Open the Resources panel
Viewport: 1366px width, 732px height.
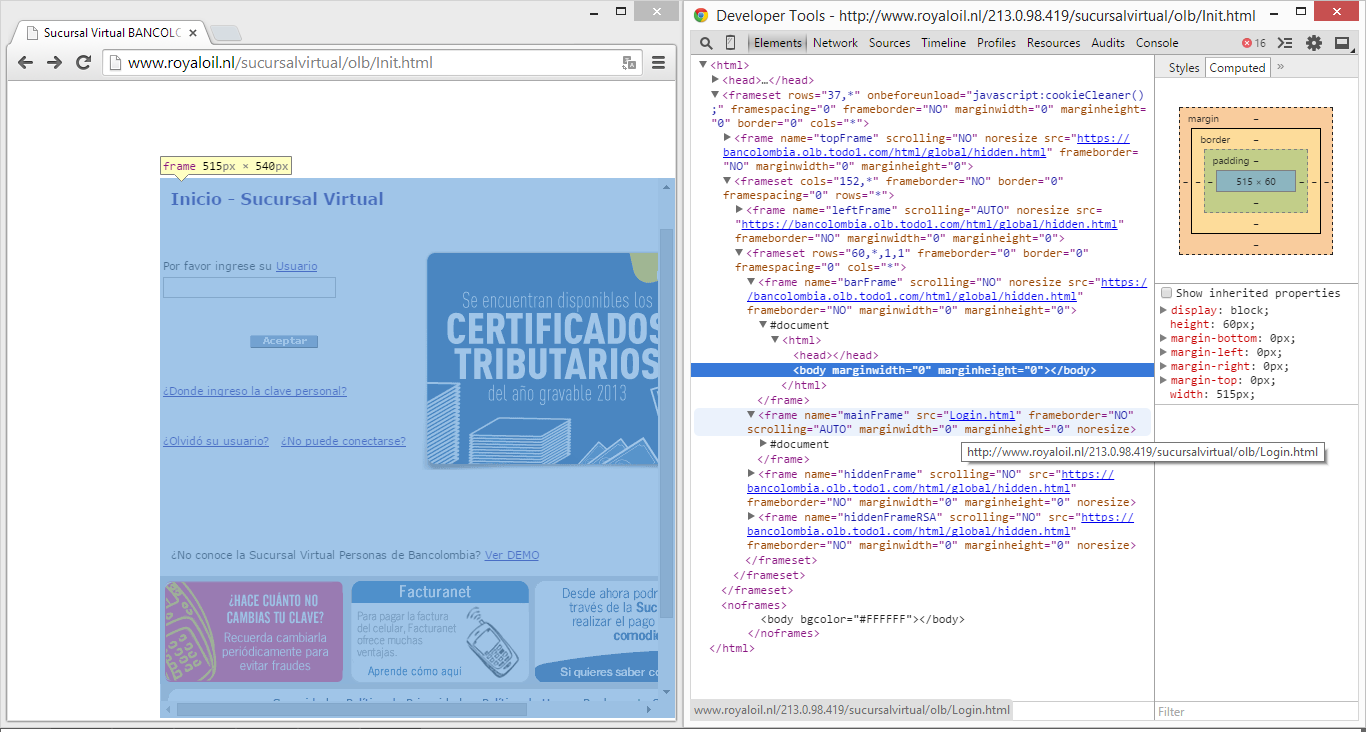tap(1053, 43)
